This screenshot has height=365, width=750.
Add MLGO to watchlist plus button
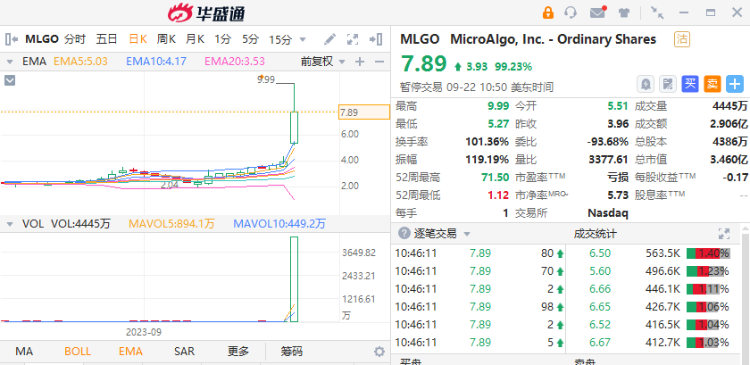(735, 84)
